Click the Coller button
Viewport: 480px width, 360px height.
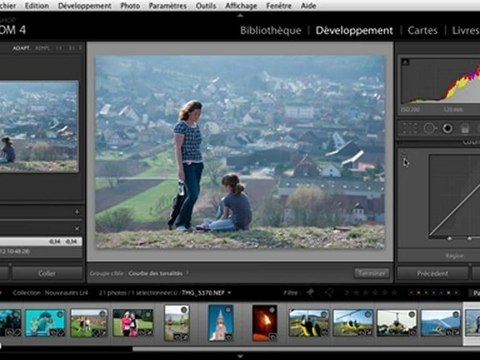tap(47, 273)
